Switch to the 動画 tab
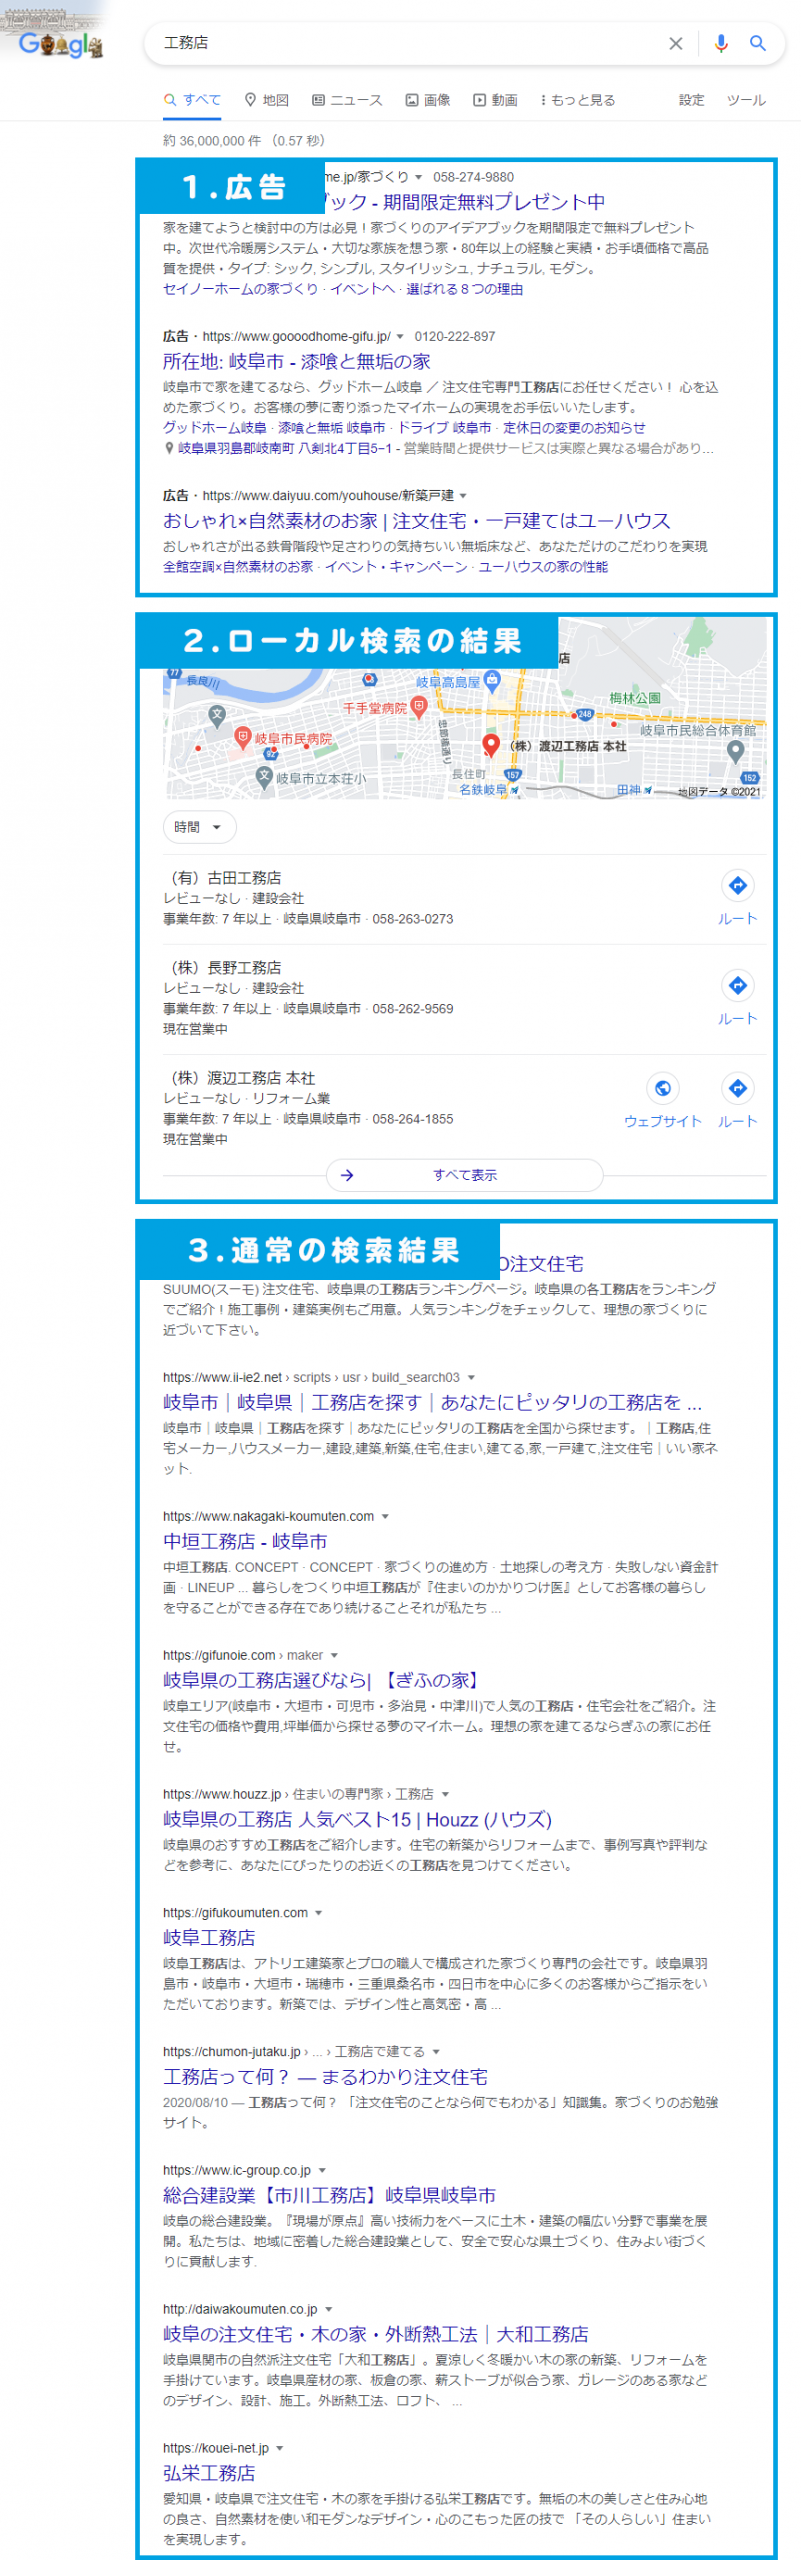 click(495, 100)
